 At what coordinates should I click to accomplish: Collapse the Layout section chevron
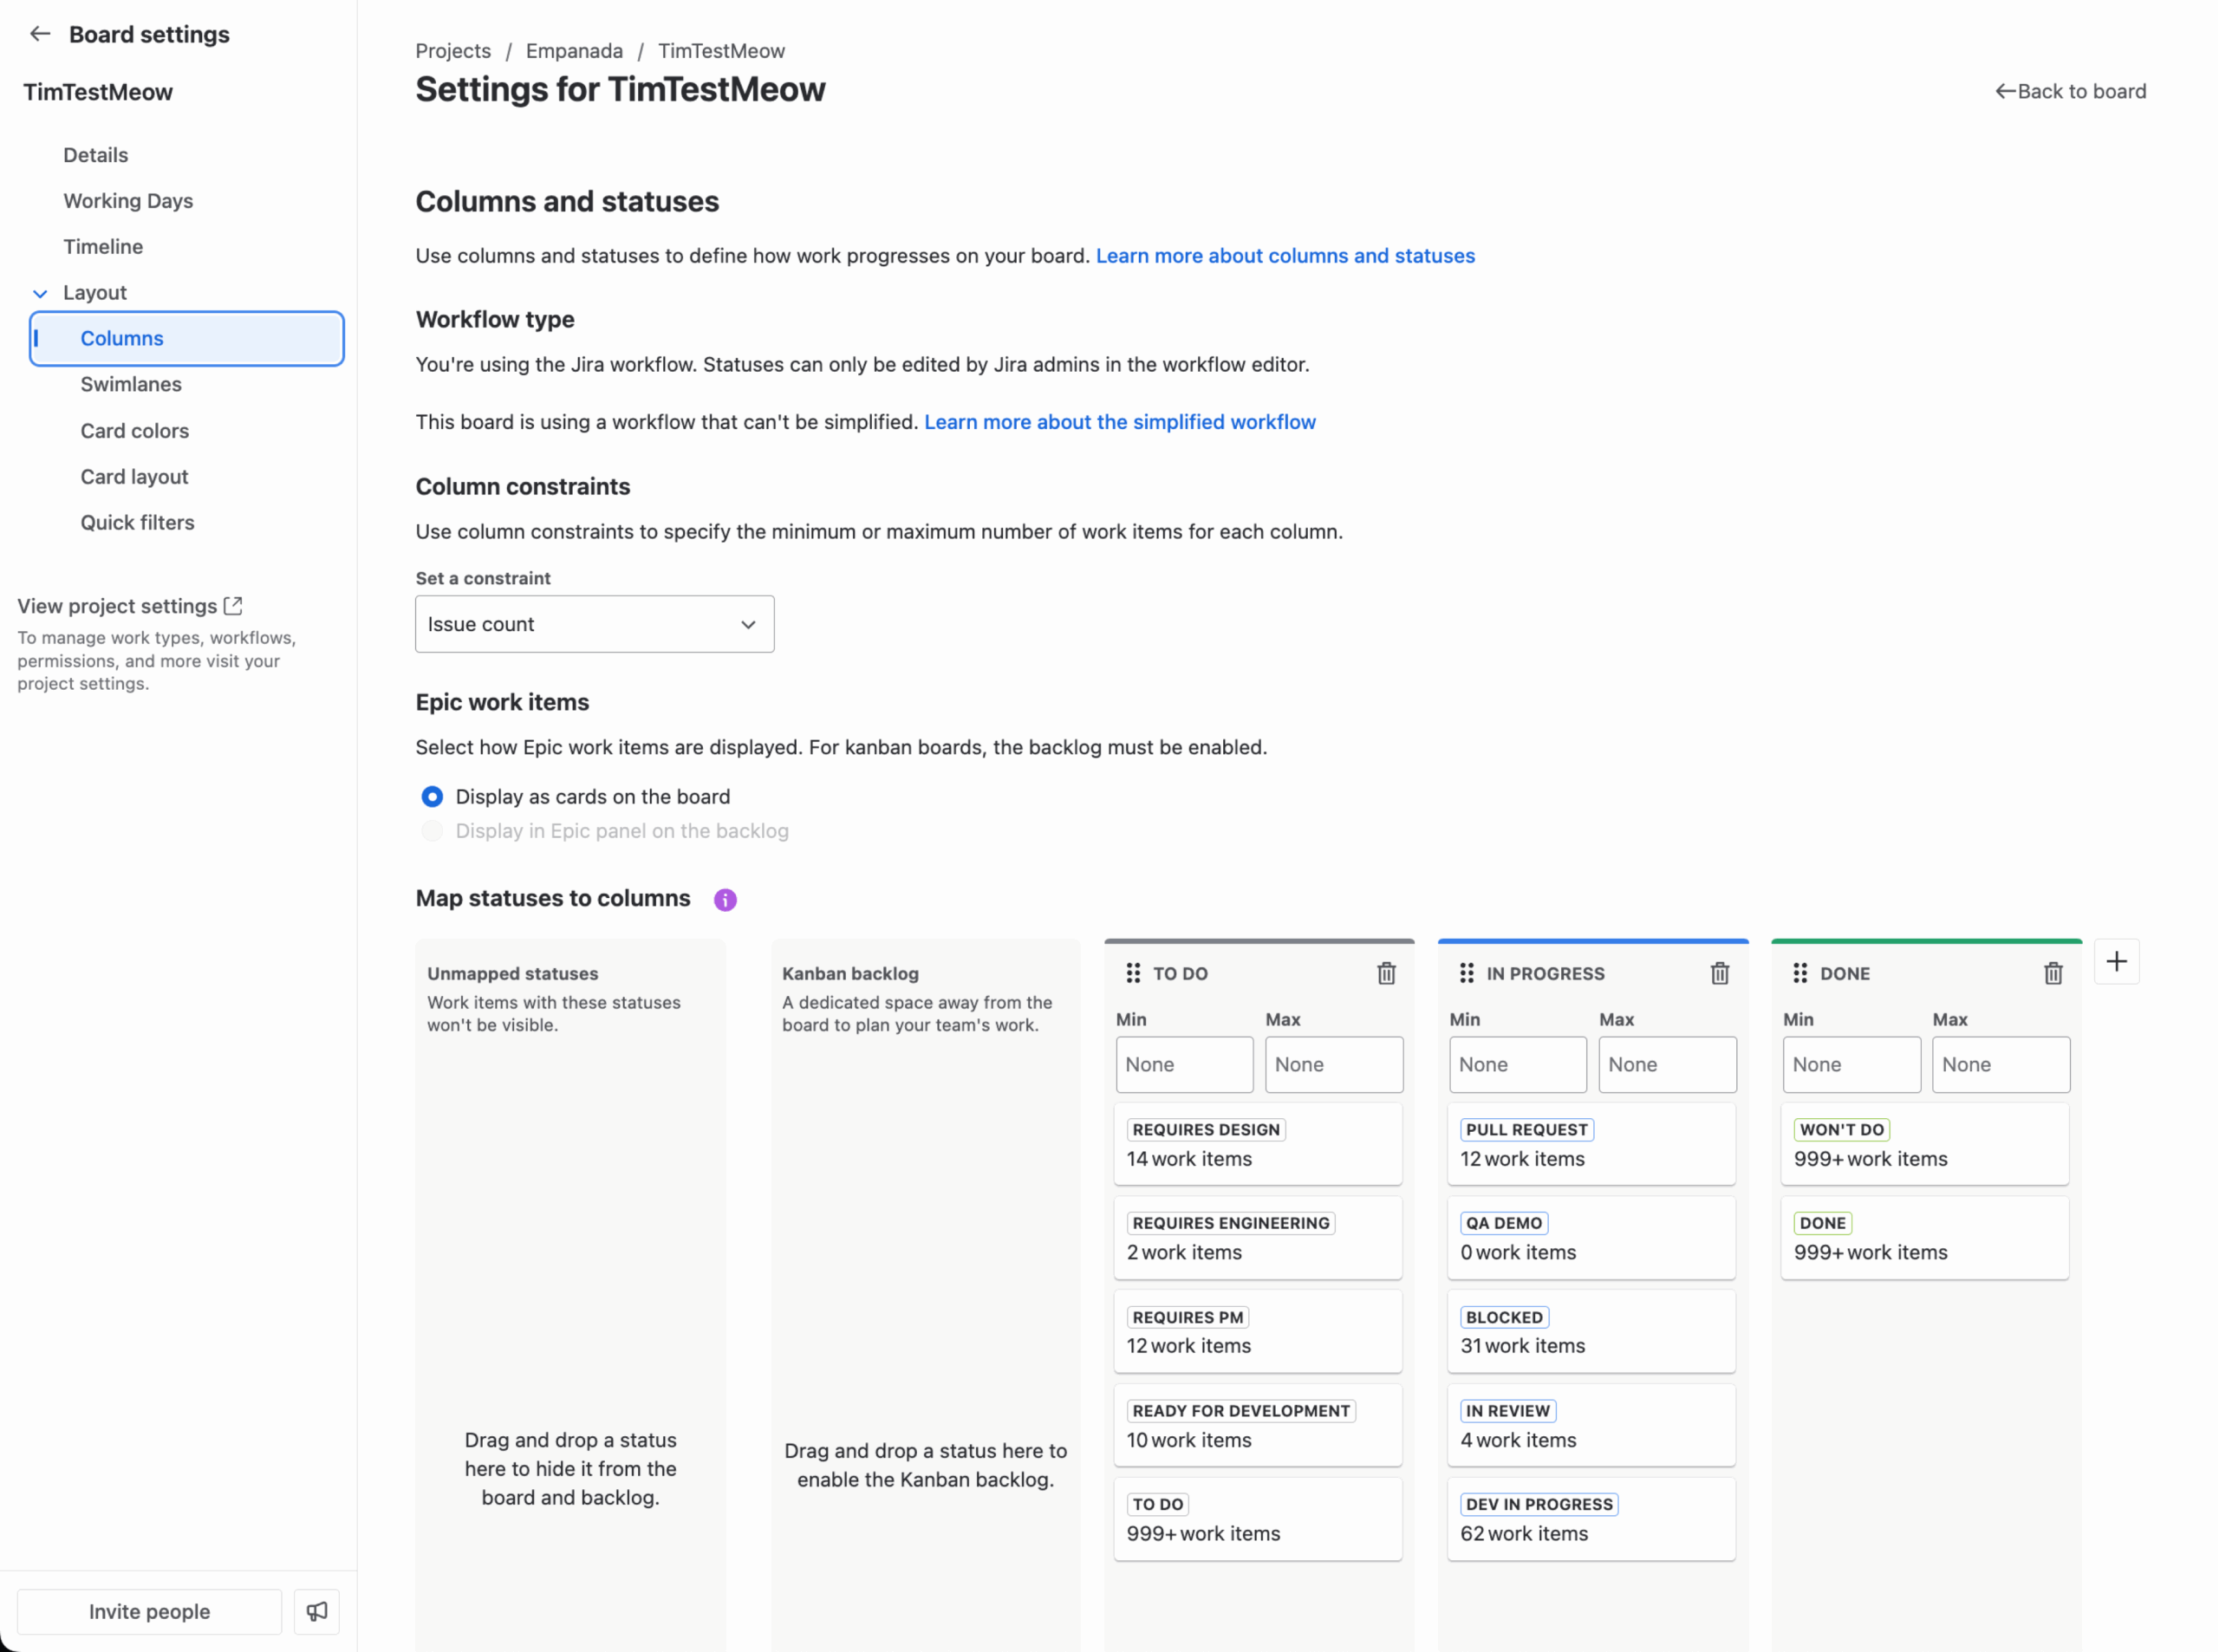click(x=40, y=293)
